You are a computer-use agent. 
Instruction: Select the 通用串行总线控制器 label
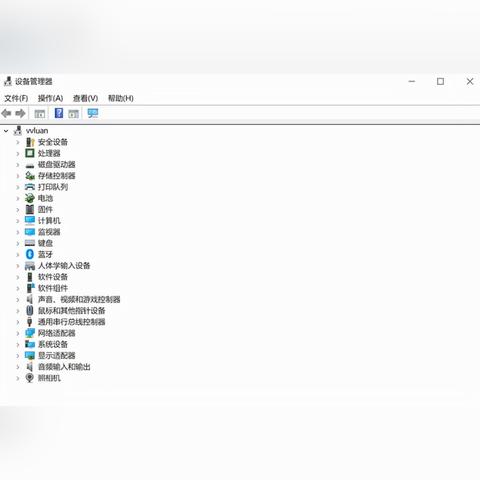72,322
